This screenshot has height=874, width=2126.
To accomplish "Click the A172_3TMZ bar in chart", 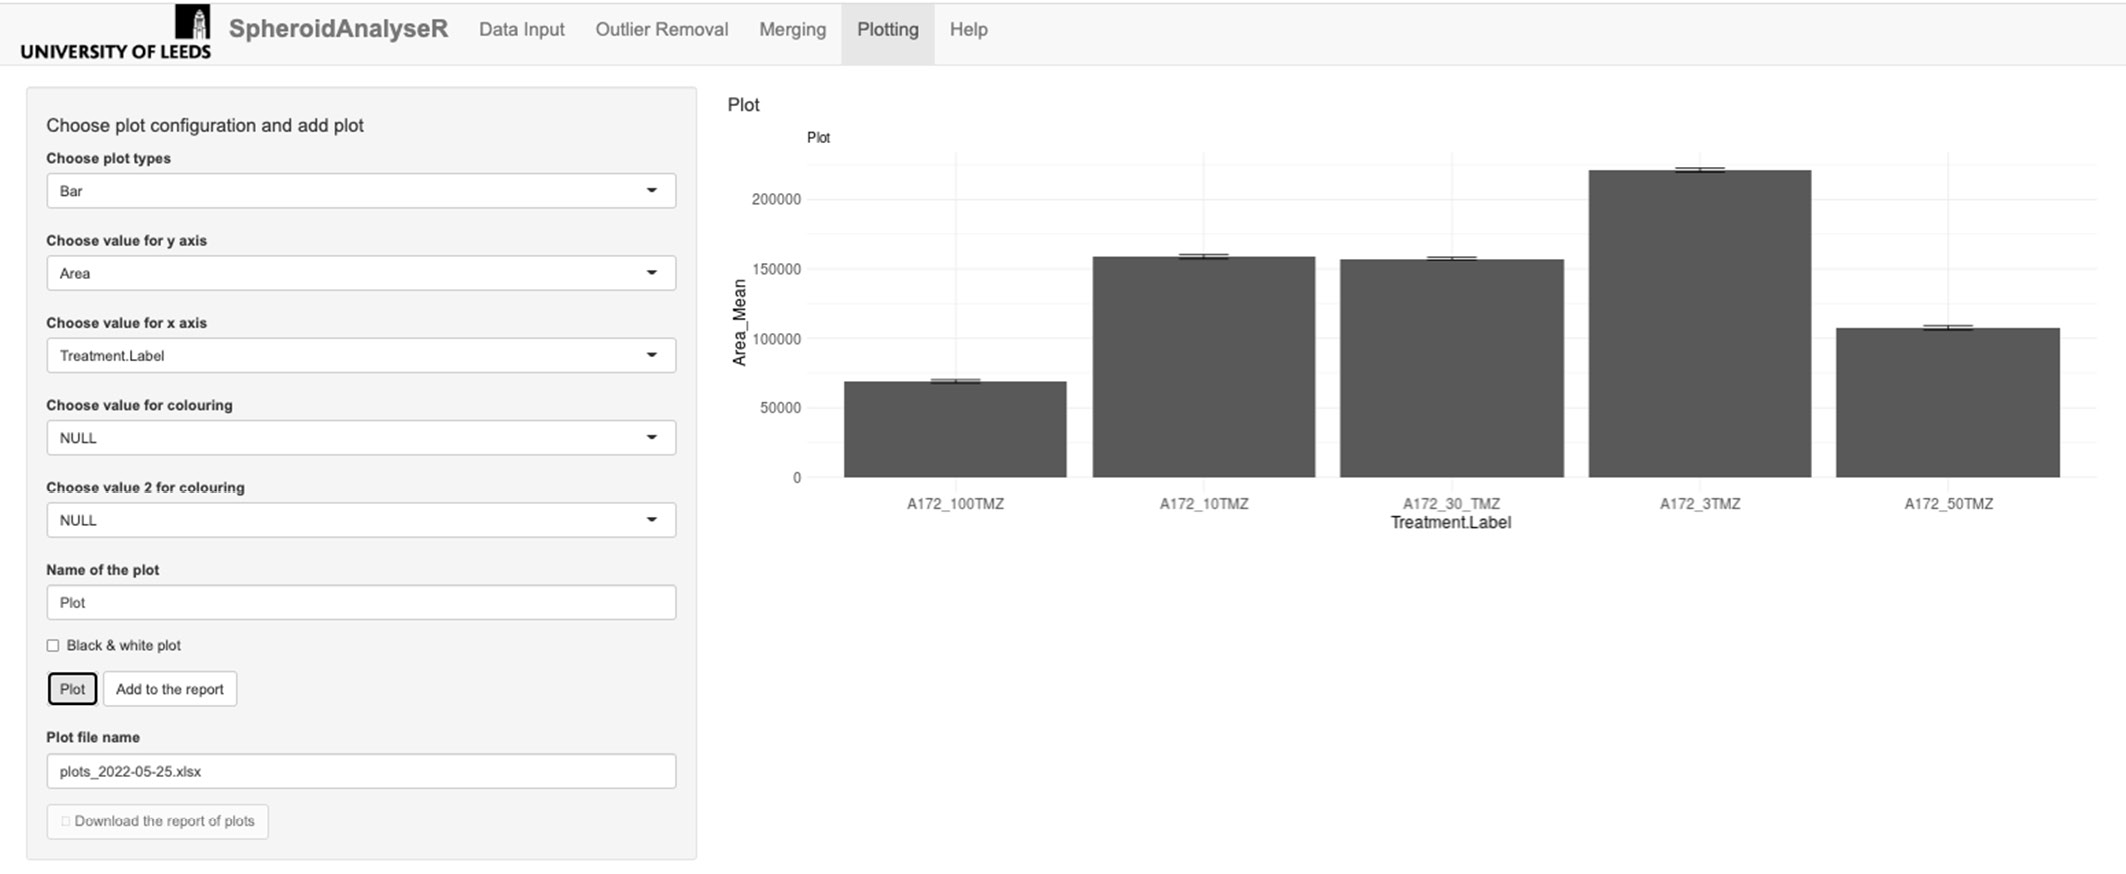I will (x=1699, y=325).
